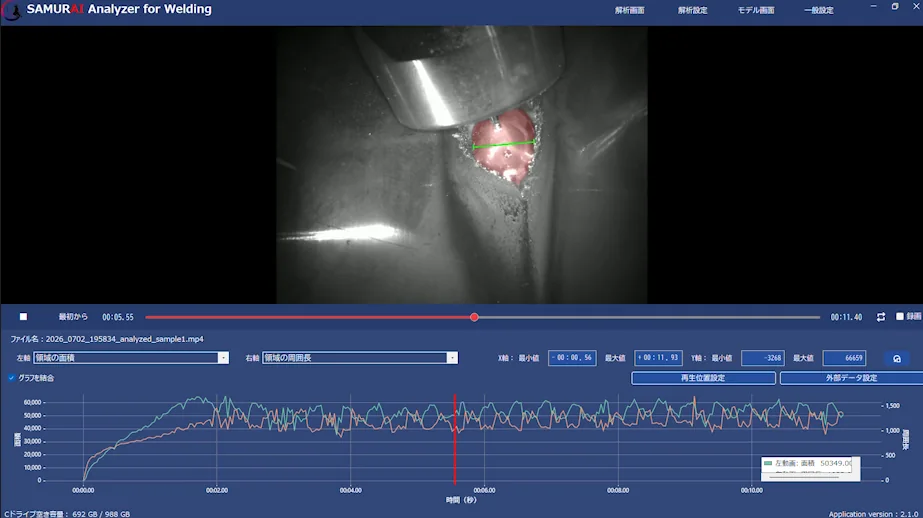Click the 00:02.00 time axis label
Screen dimensions: 923x518
click(x=217, y=490)
